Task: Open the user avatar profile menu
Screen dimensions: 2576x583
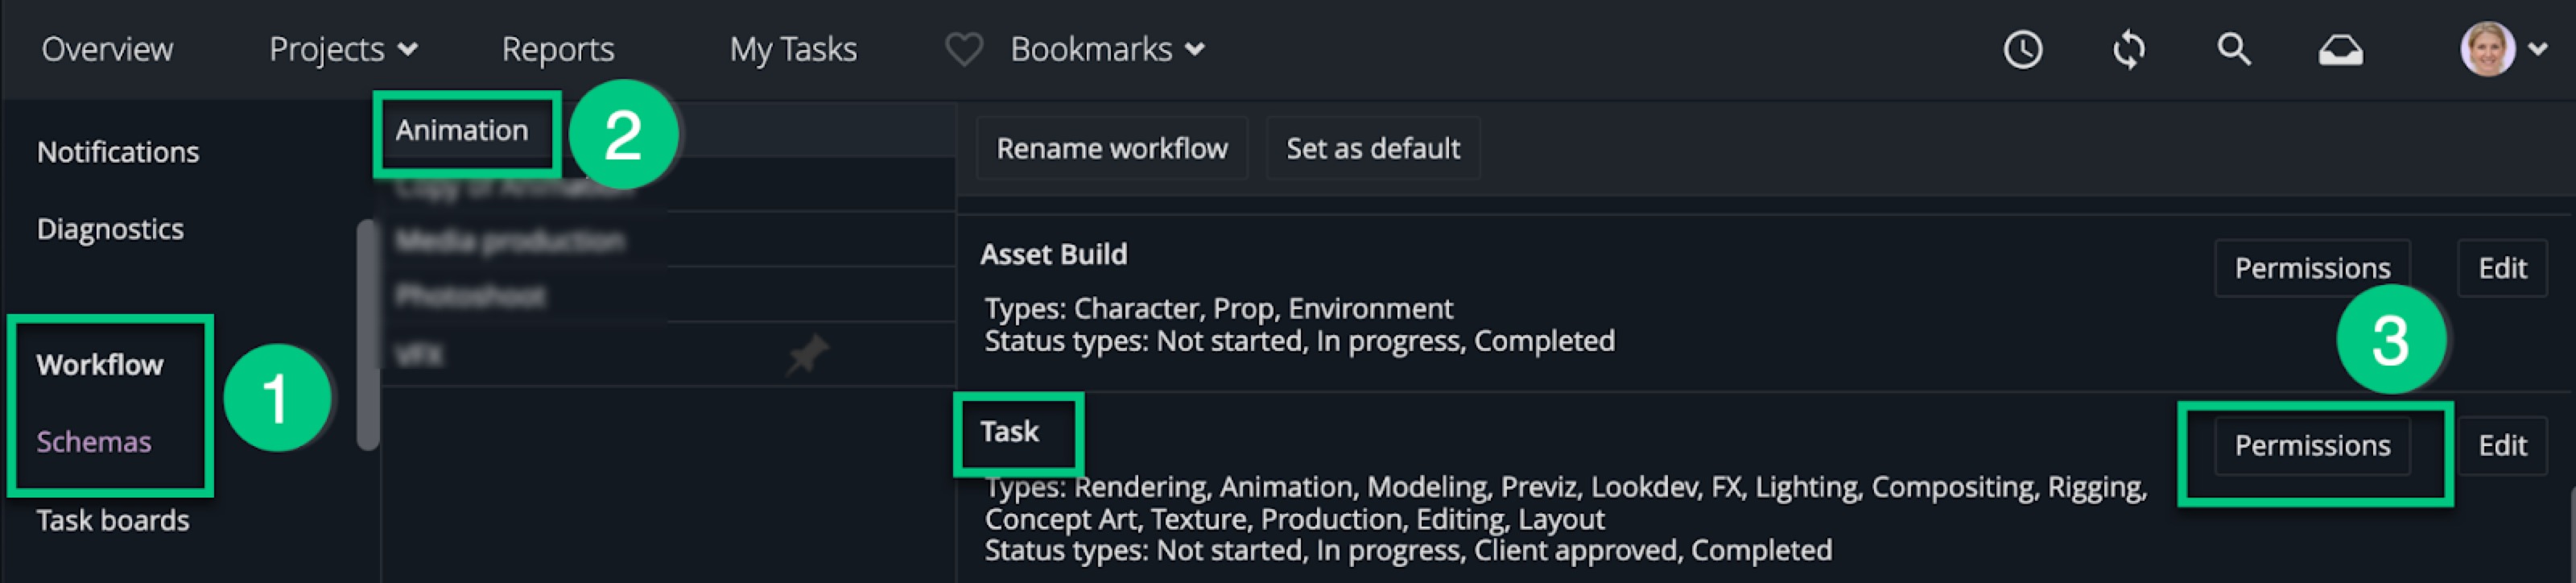Action: (x=2487, y=49)
